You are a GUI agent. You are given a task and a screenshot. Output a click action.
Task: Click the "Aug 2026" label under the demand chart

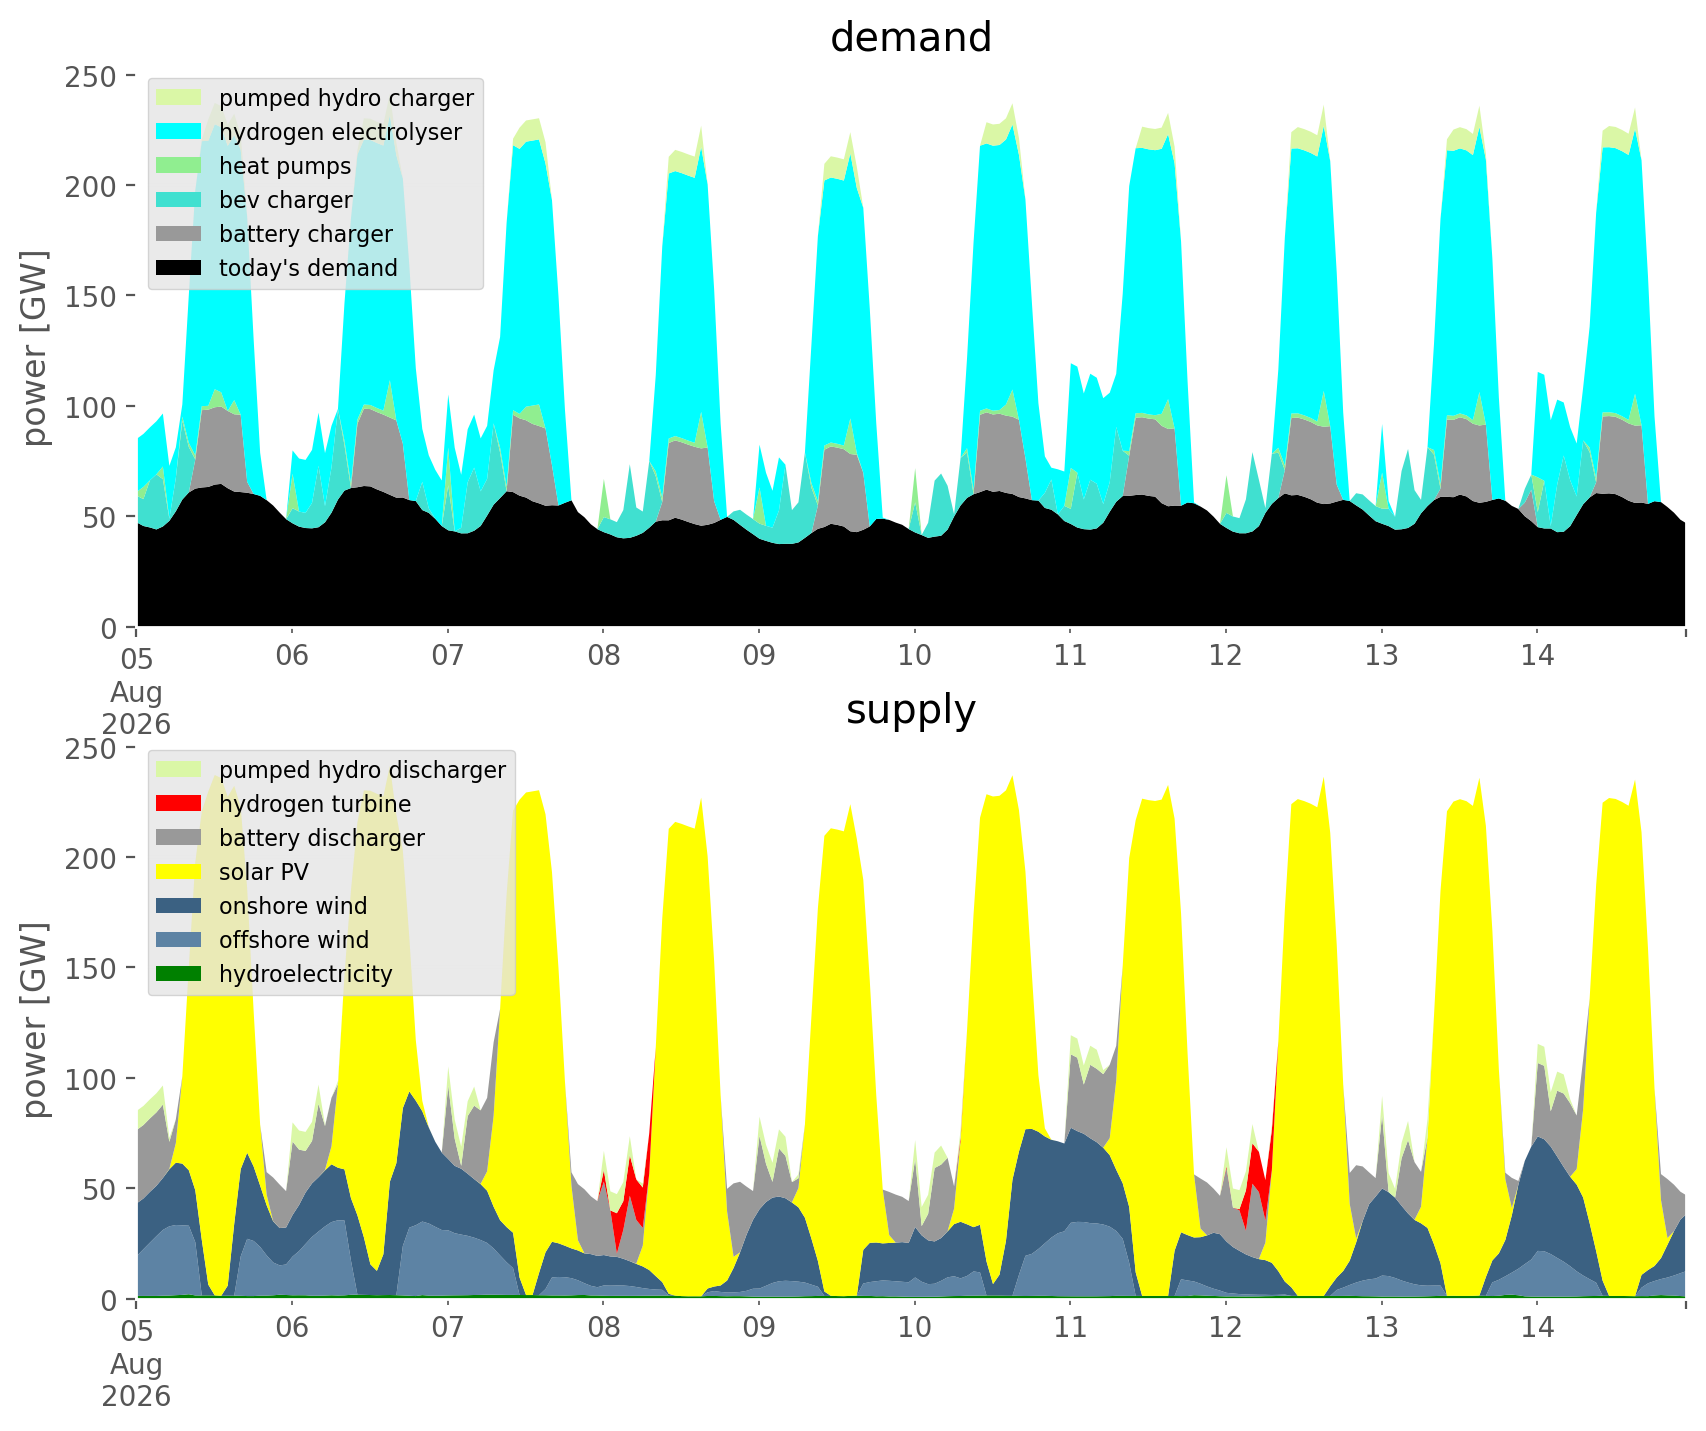[136, 708]
